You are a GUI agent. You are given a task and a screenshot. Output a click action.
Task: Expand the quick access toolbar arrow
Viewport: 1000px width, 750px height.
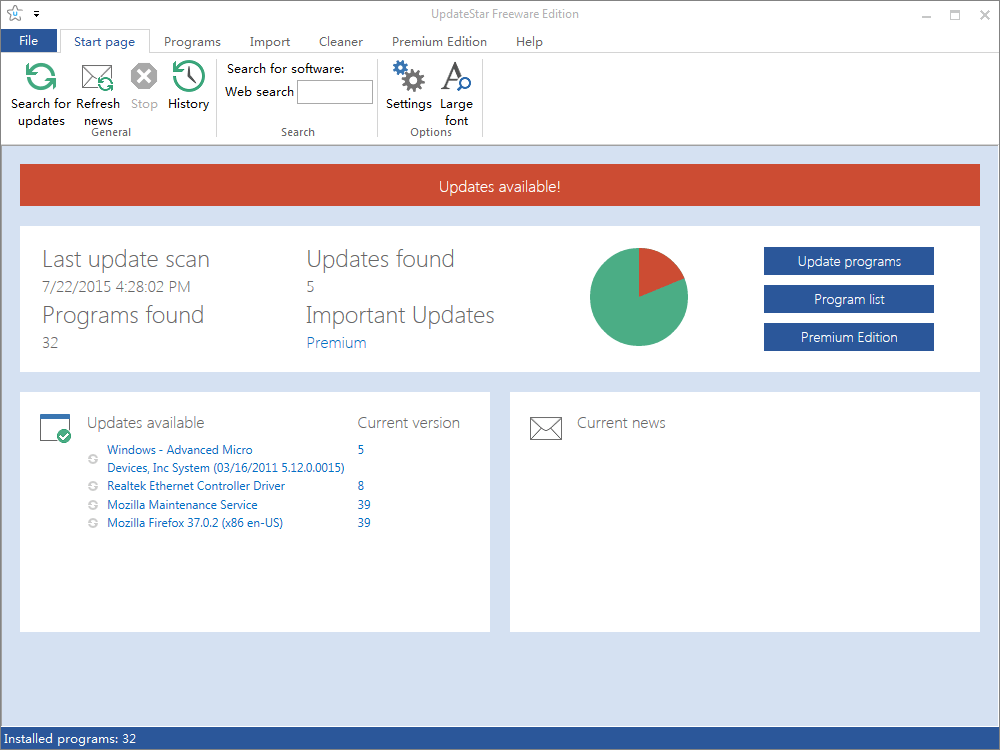tap(36, 14)
